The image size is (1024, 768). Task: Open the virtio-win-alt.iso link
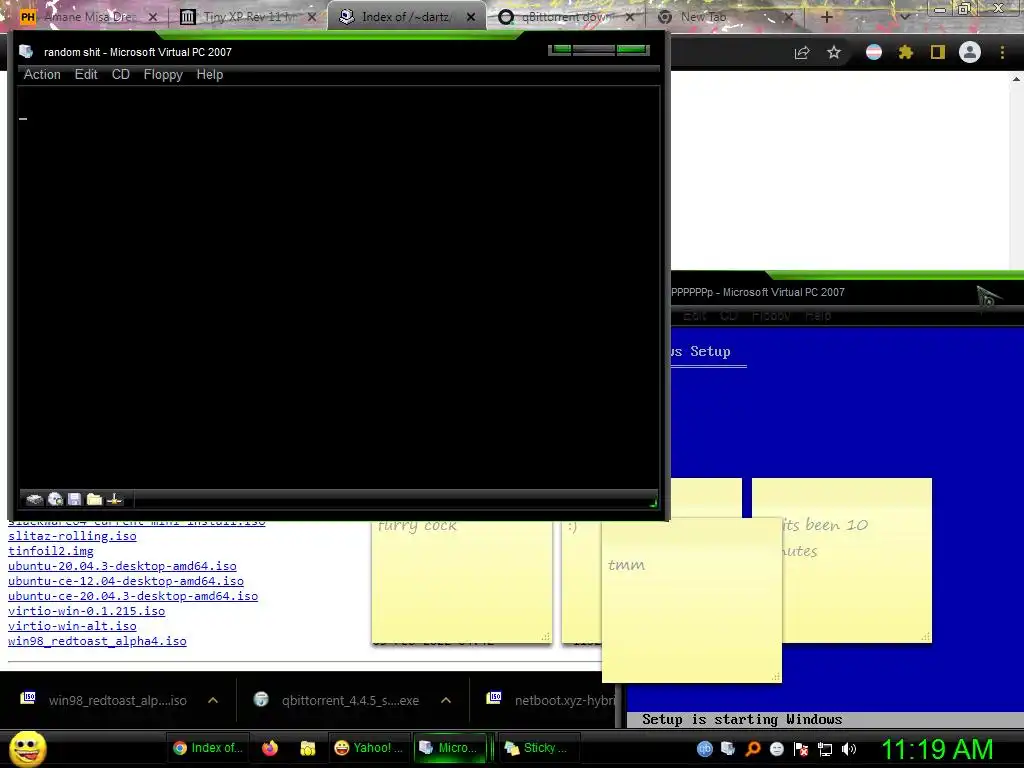click(72, 626)
